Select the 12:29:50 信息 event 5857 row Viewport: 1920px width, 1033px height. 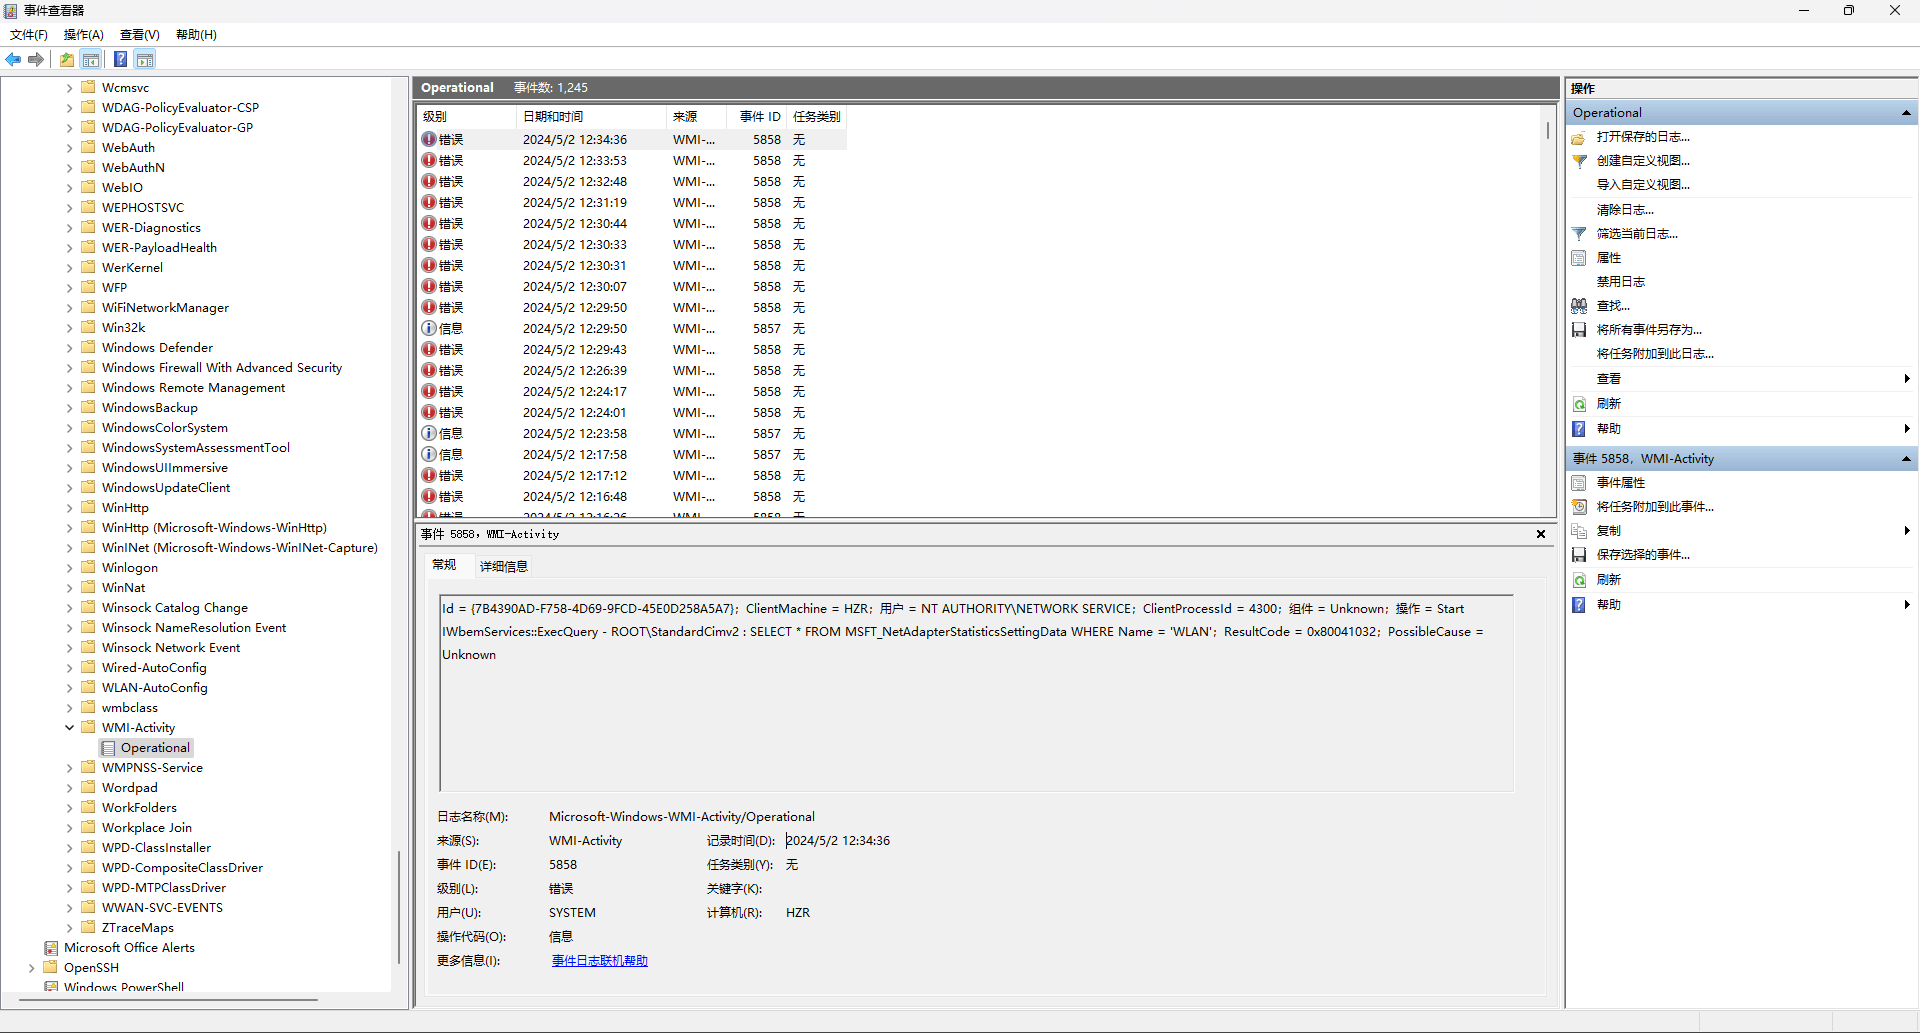pos(632,329)
